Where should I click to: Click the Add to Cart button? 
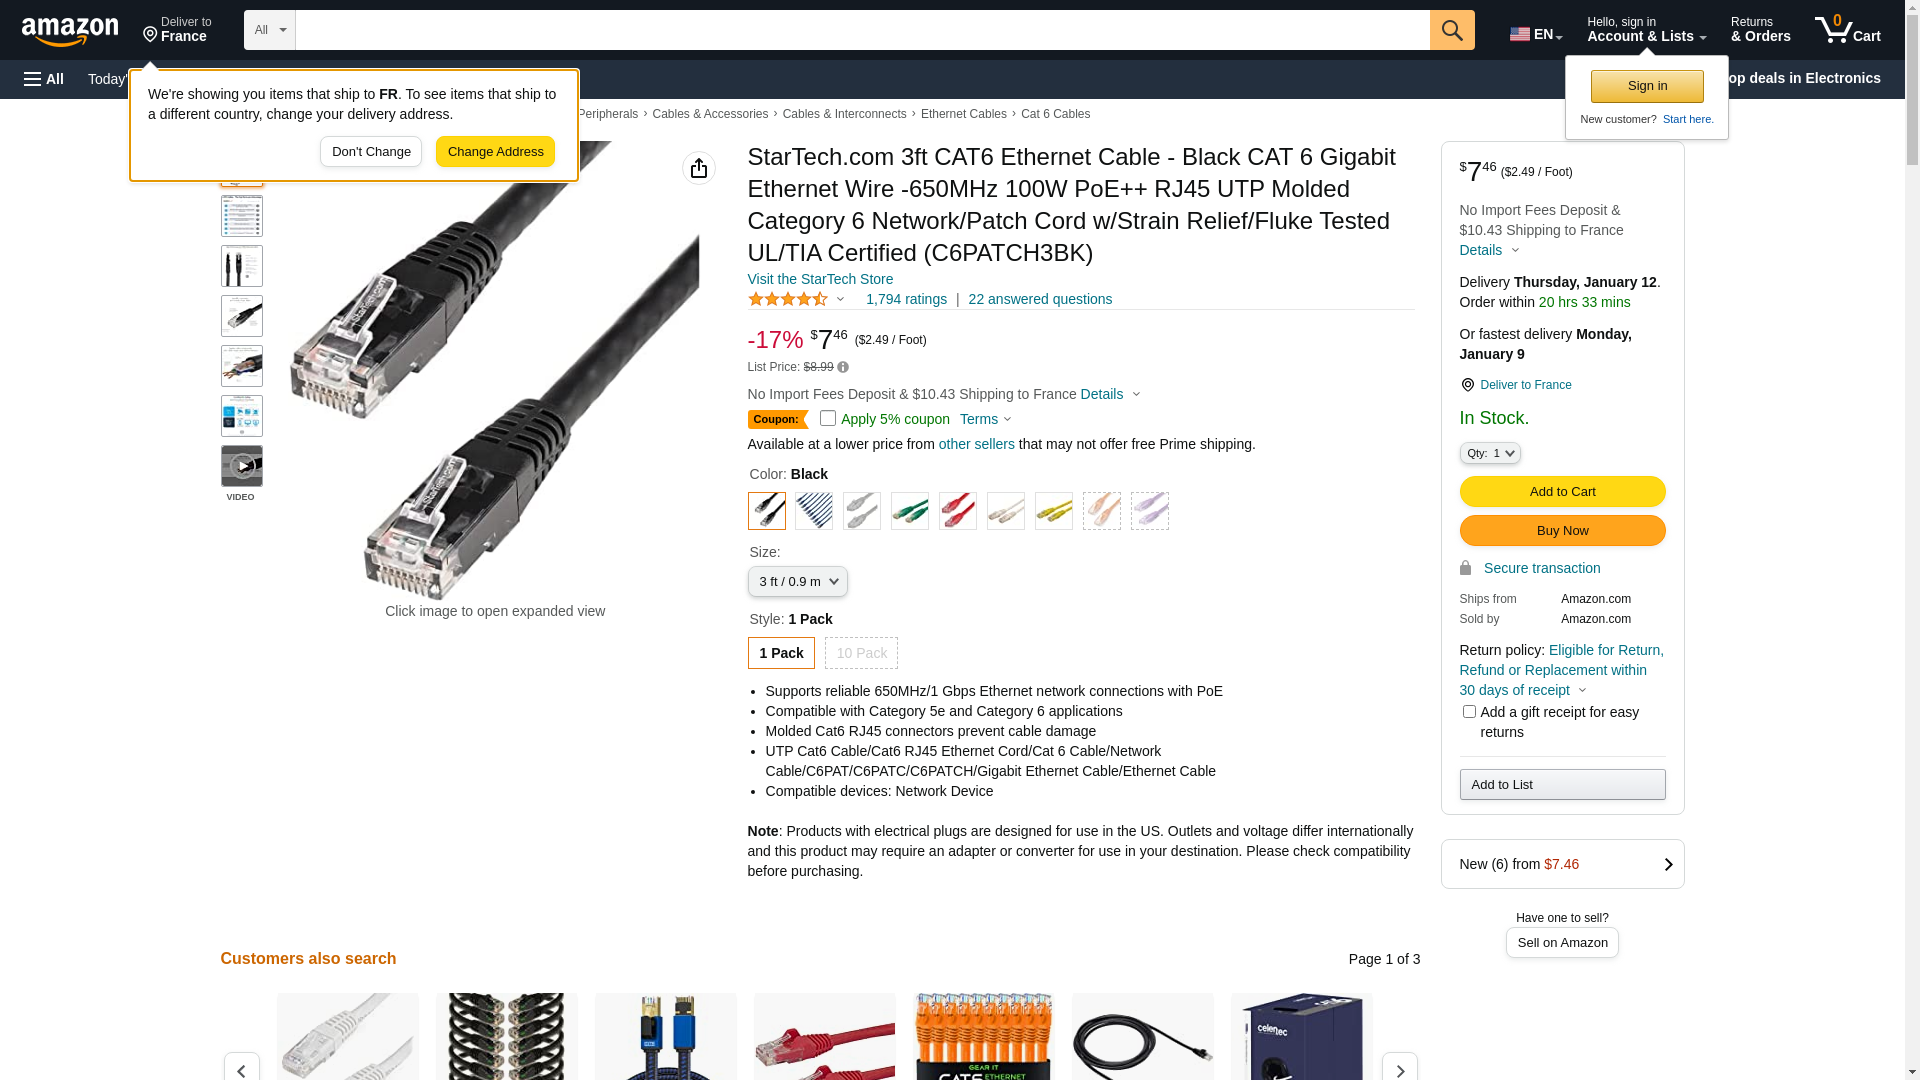click(x=1562, y=491)
